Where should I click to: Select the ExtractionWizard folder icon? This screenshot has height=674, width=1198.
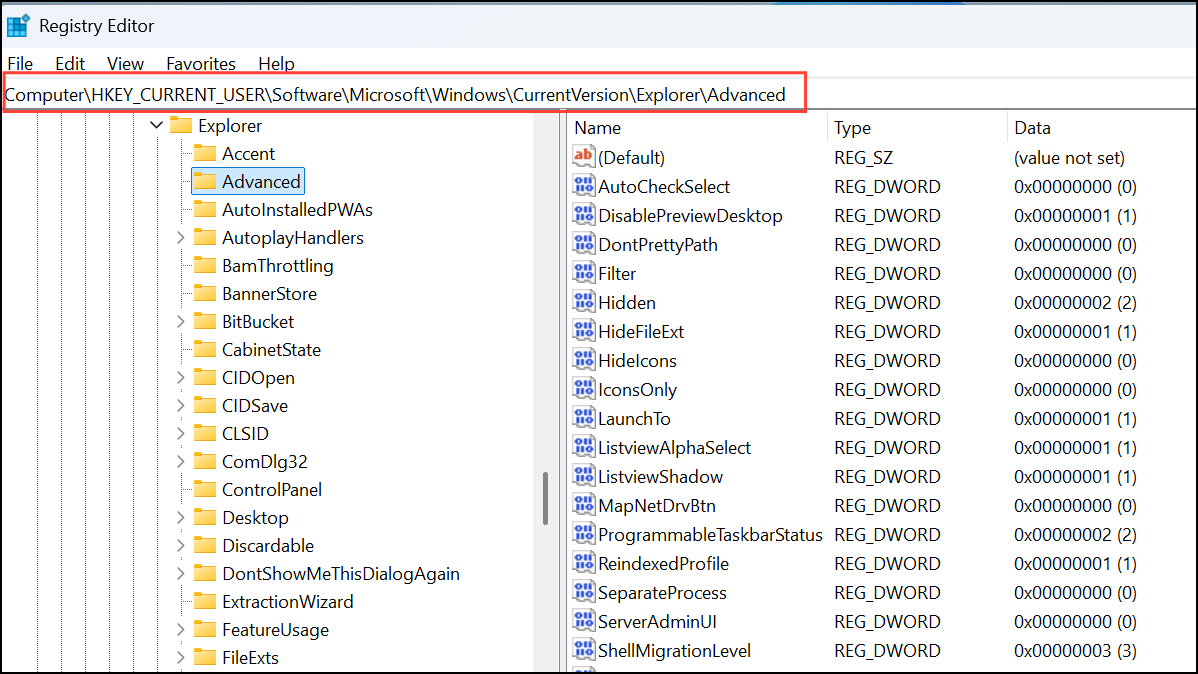click(x=205, y=601)
